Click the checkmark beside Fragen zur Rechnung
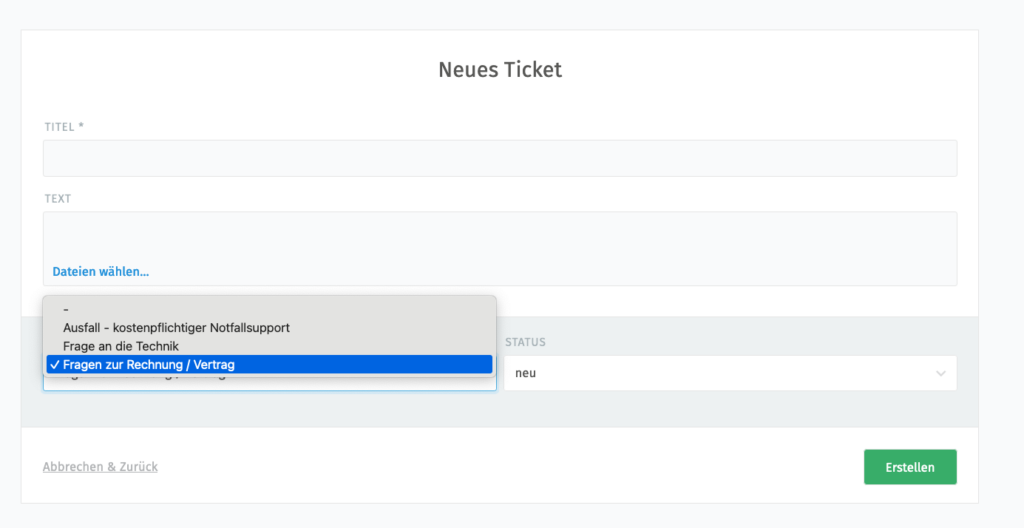The height and width of the screenshot is (528, 1024). point(54,365)
